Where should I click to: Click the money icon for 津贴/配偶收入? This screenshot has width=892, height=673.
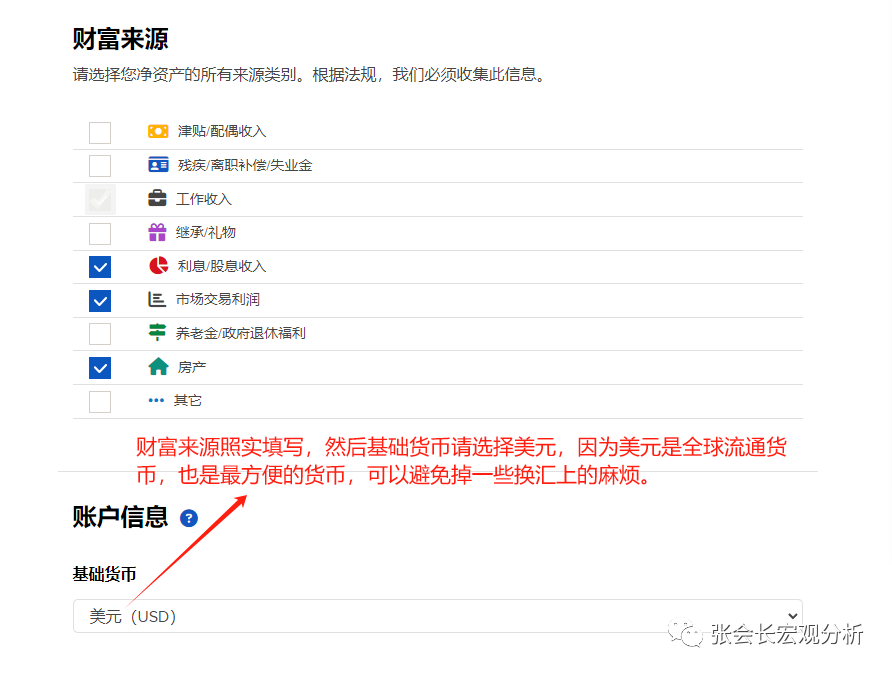pyautogui.click(x=158, y=132)
